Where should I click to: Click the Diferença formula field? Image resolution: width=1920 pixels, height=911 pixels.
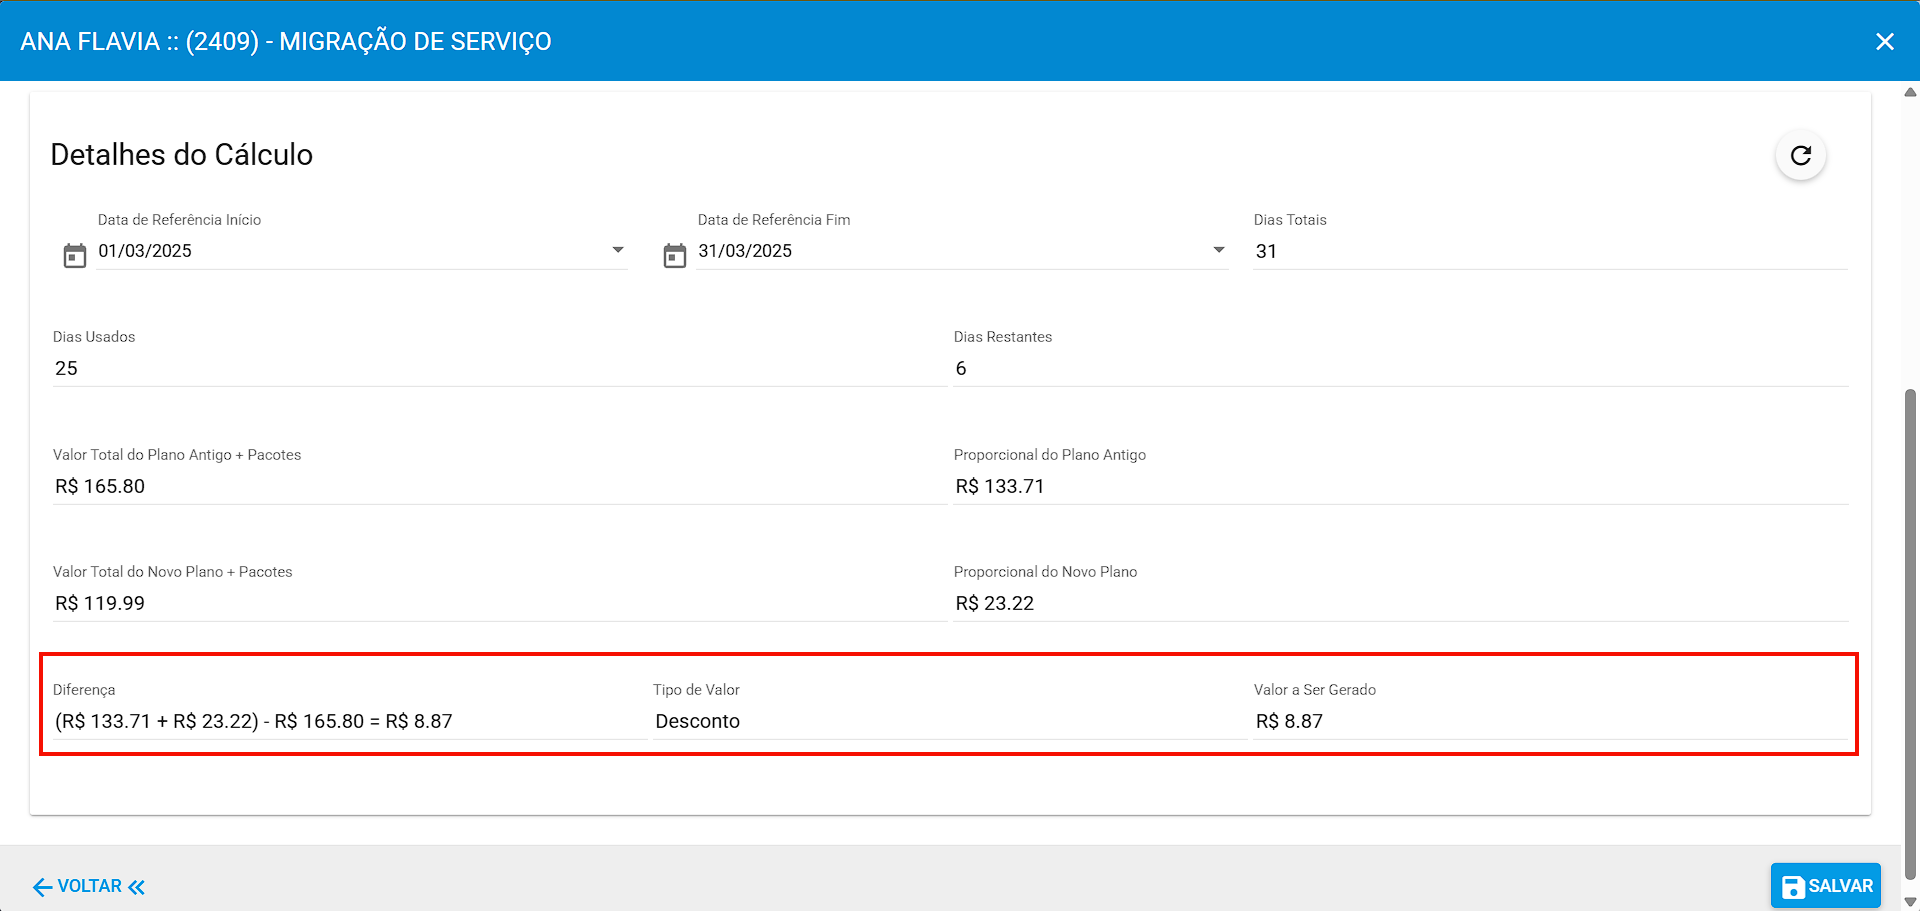click(350, 722)
